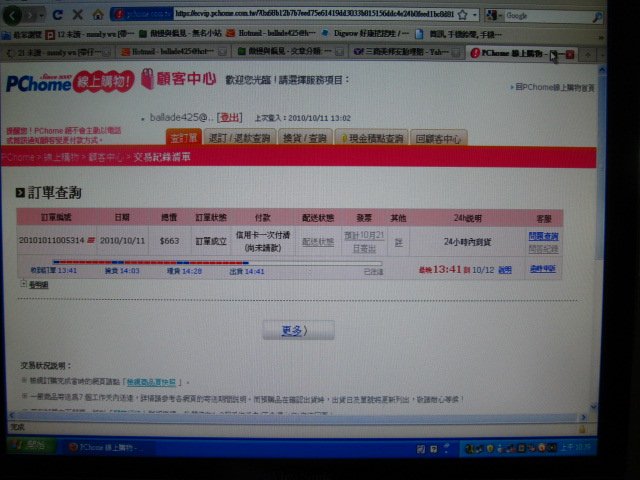
Task: Click the PChome logo
Action: click(x=70, y=82)
